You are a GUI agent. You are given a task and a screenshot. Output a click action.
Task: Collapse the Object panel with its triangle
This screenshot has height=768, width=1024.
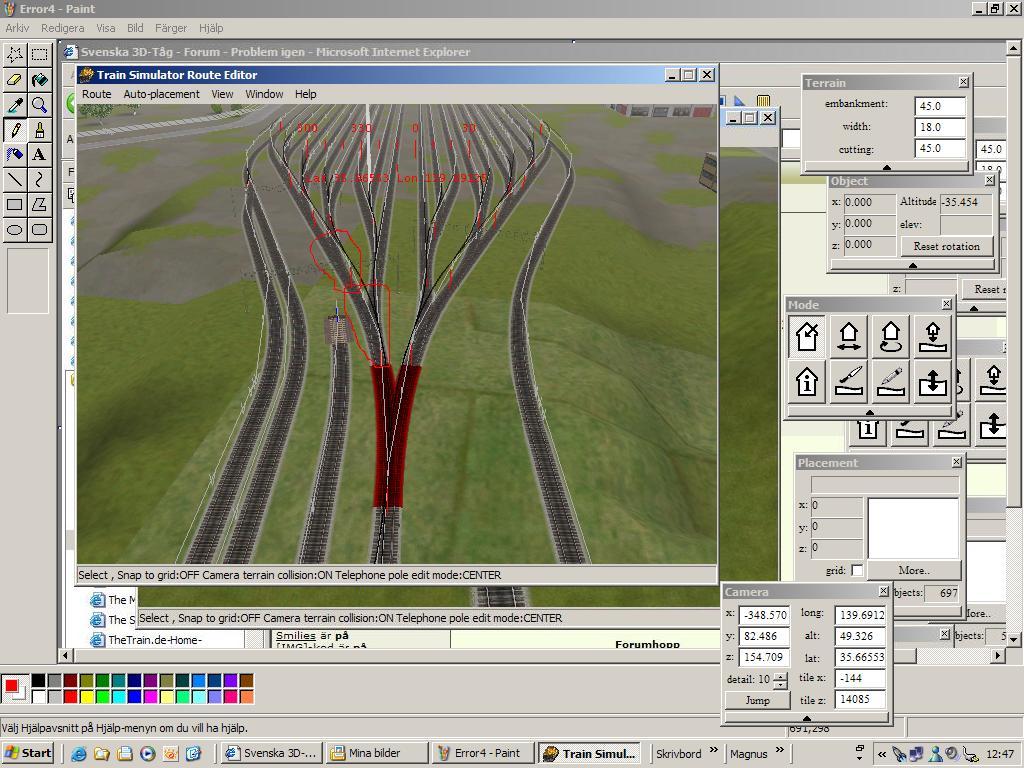point(913,266)
